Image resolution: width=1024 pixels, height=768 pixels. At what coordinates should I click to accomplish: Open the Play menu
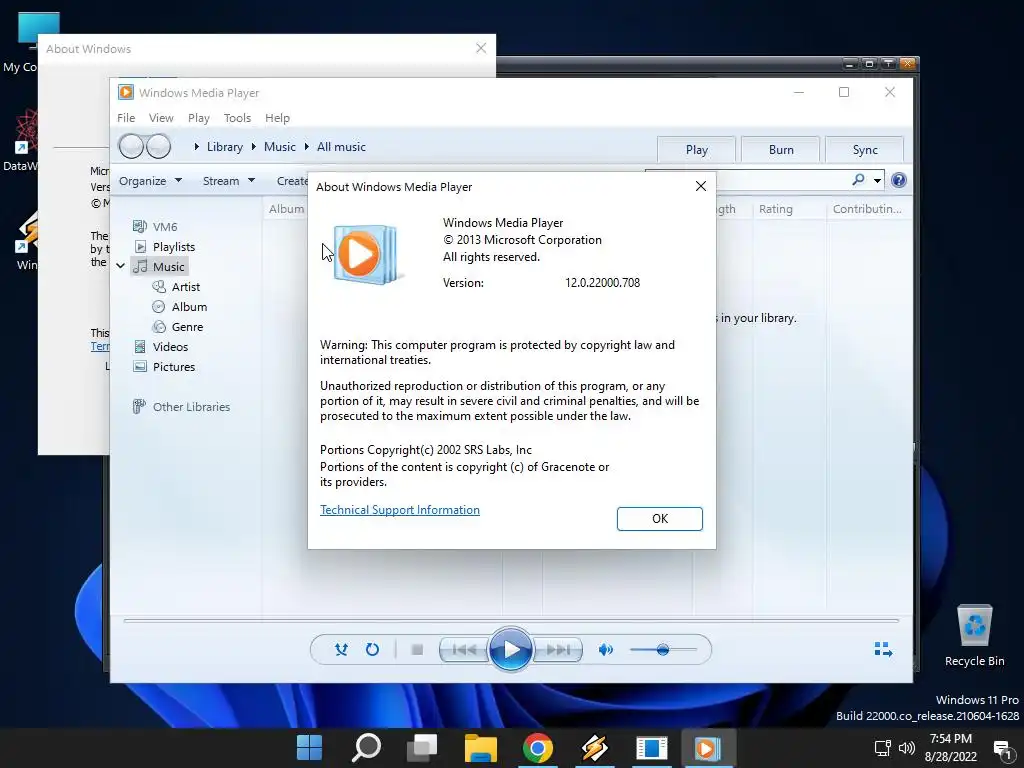point(199,118)
